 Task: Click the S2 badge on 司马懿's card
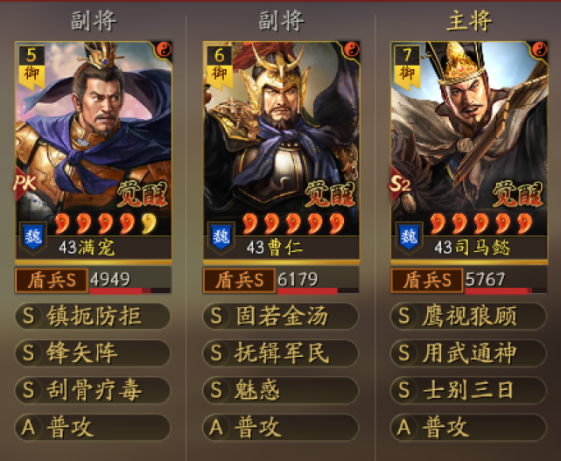[400, 183]
